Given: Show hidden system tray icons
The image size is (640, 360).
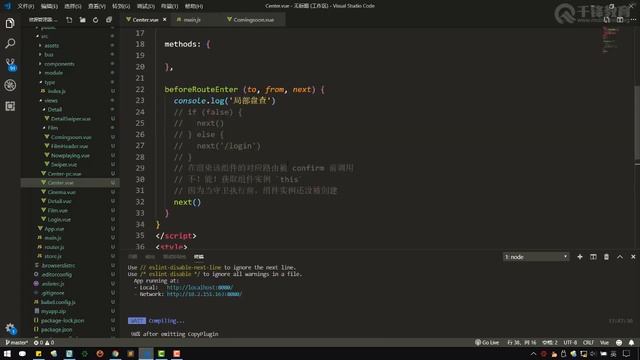Looking at the screenshot, I should [x=533, y=354].
